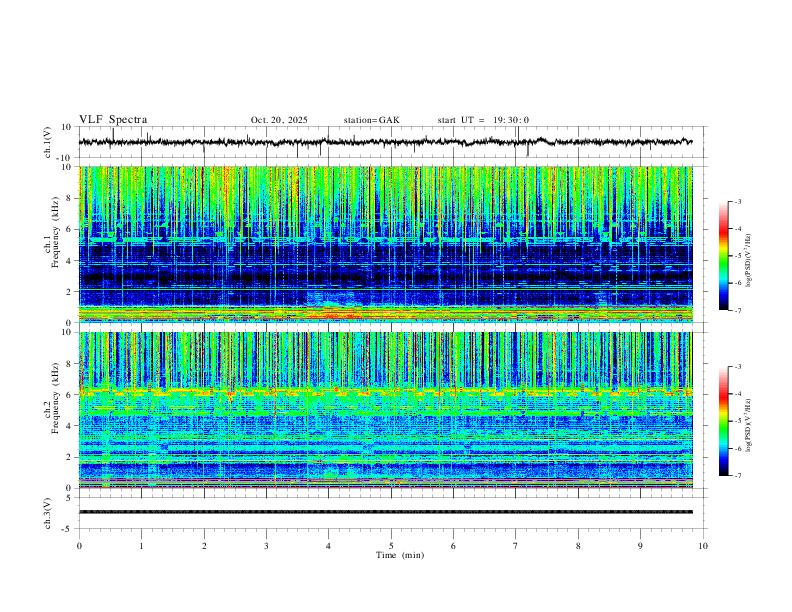Image resolution: width=792 pixels, height=612 pixels.
Task: Click the "-5" tick on ch.3(V) axis
Action: click(68, 529)
